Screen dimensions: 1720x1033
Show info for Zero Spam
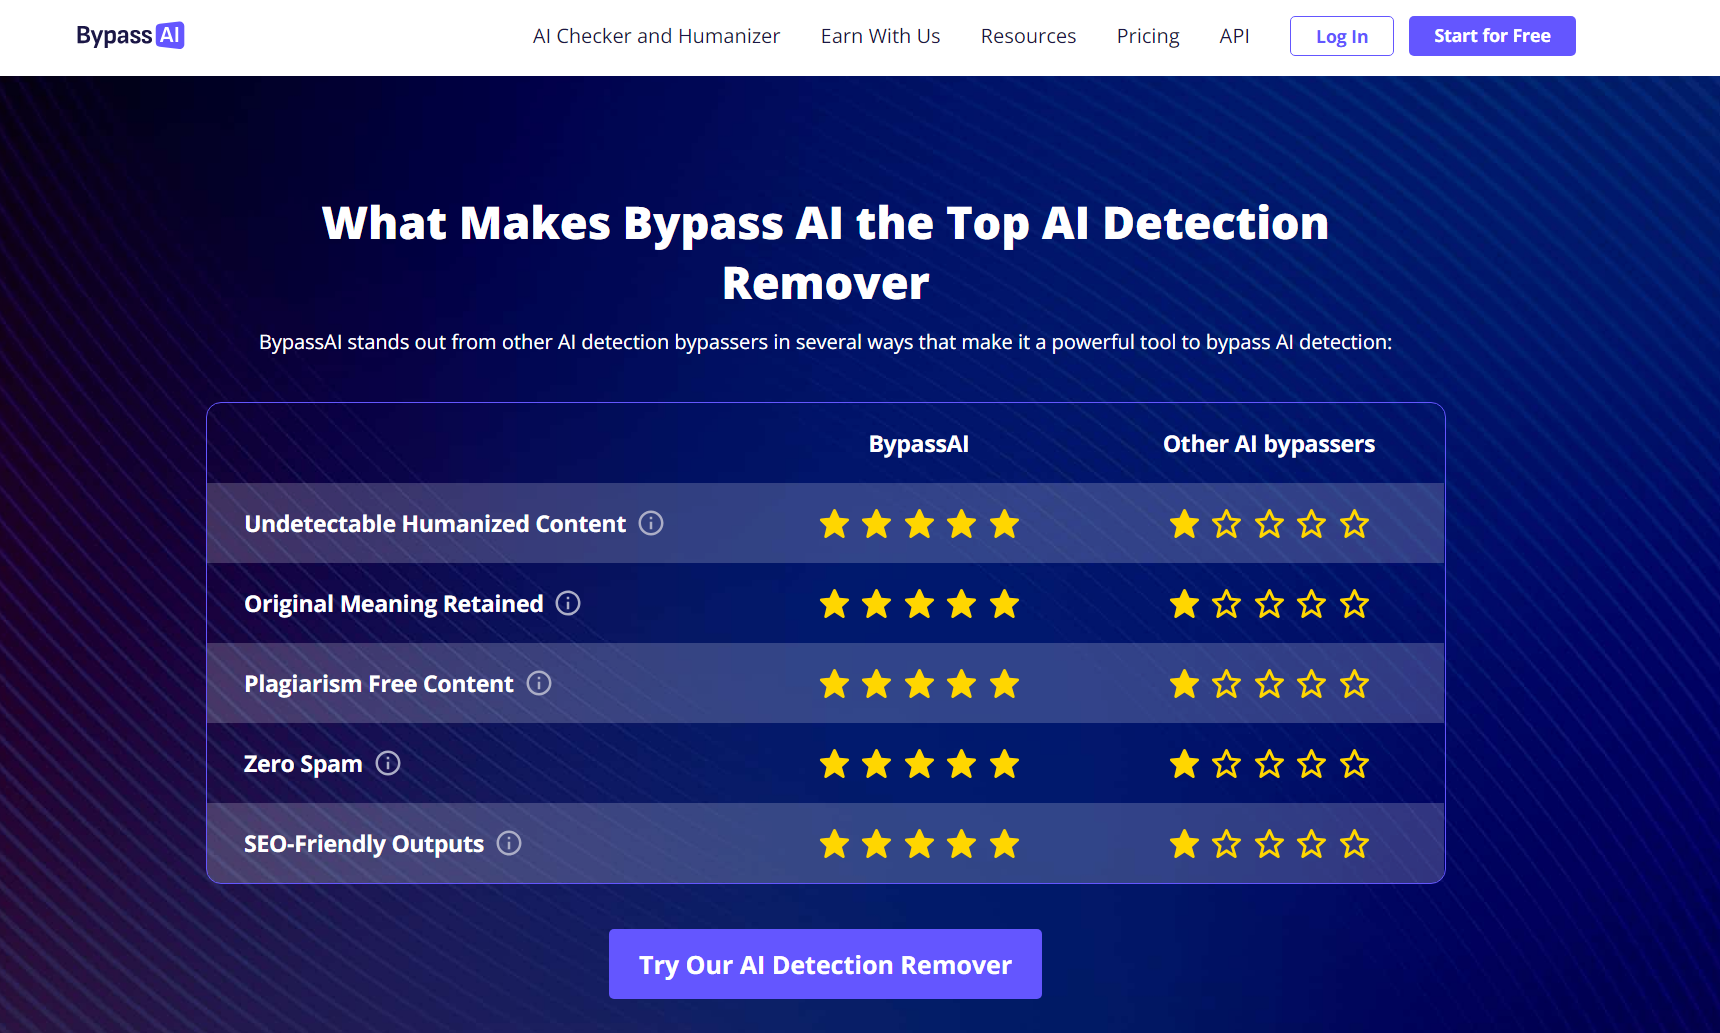[388, 763]
